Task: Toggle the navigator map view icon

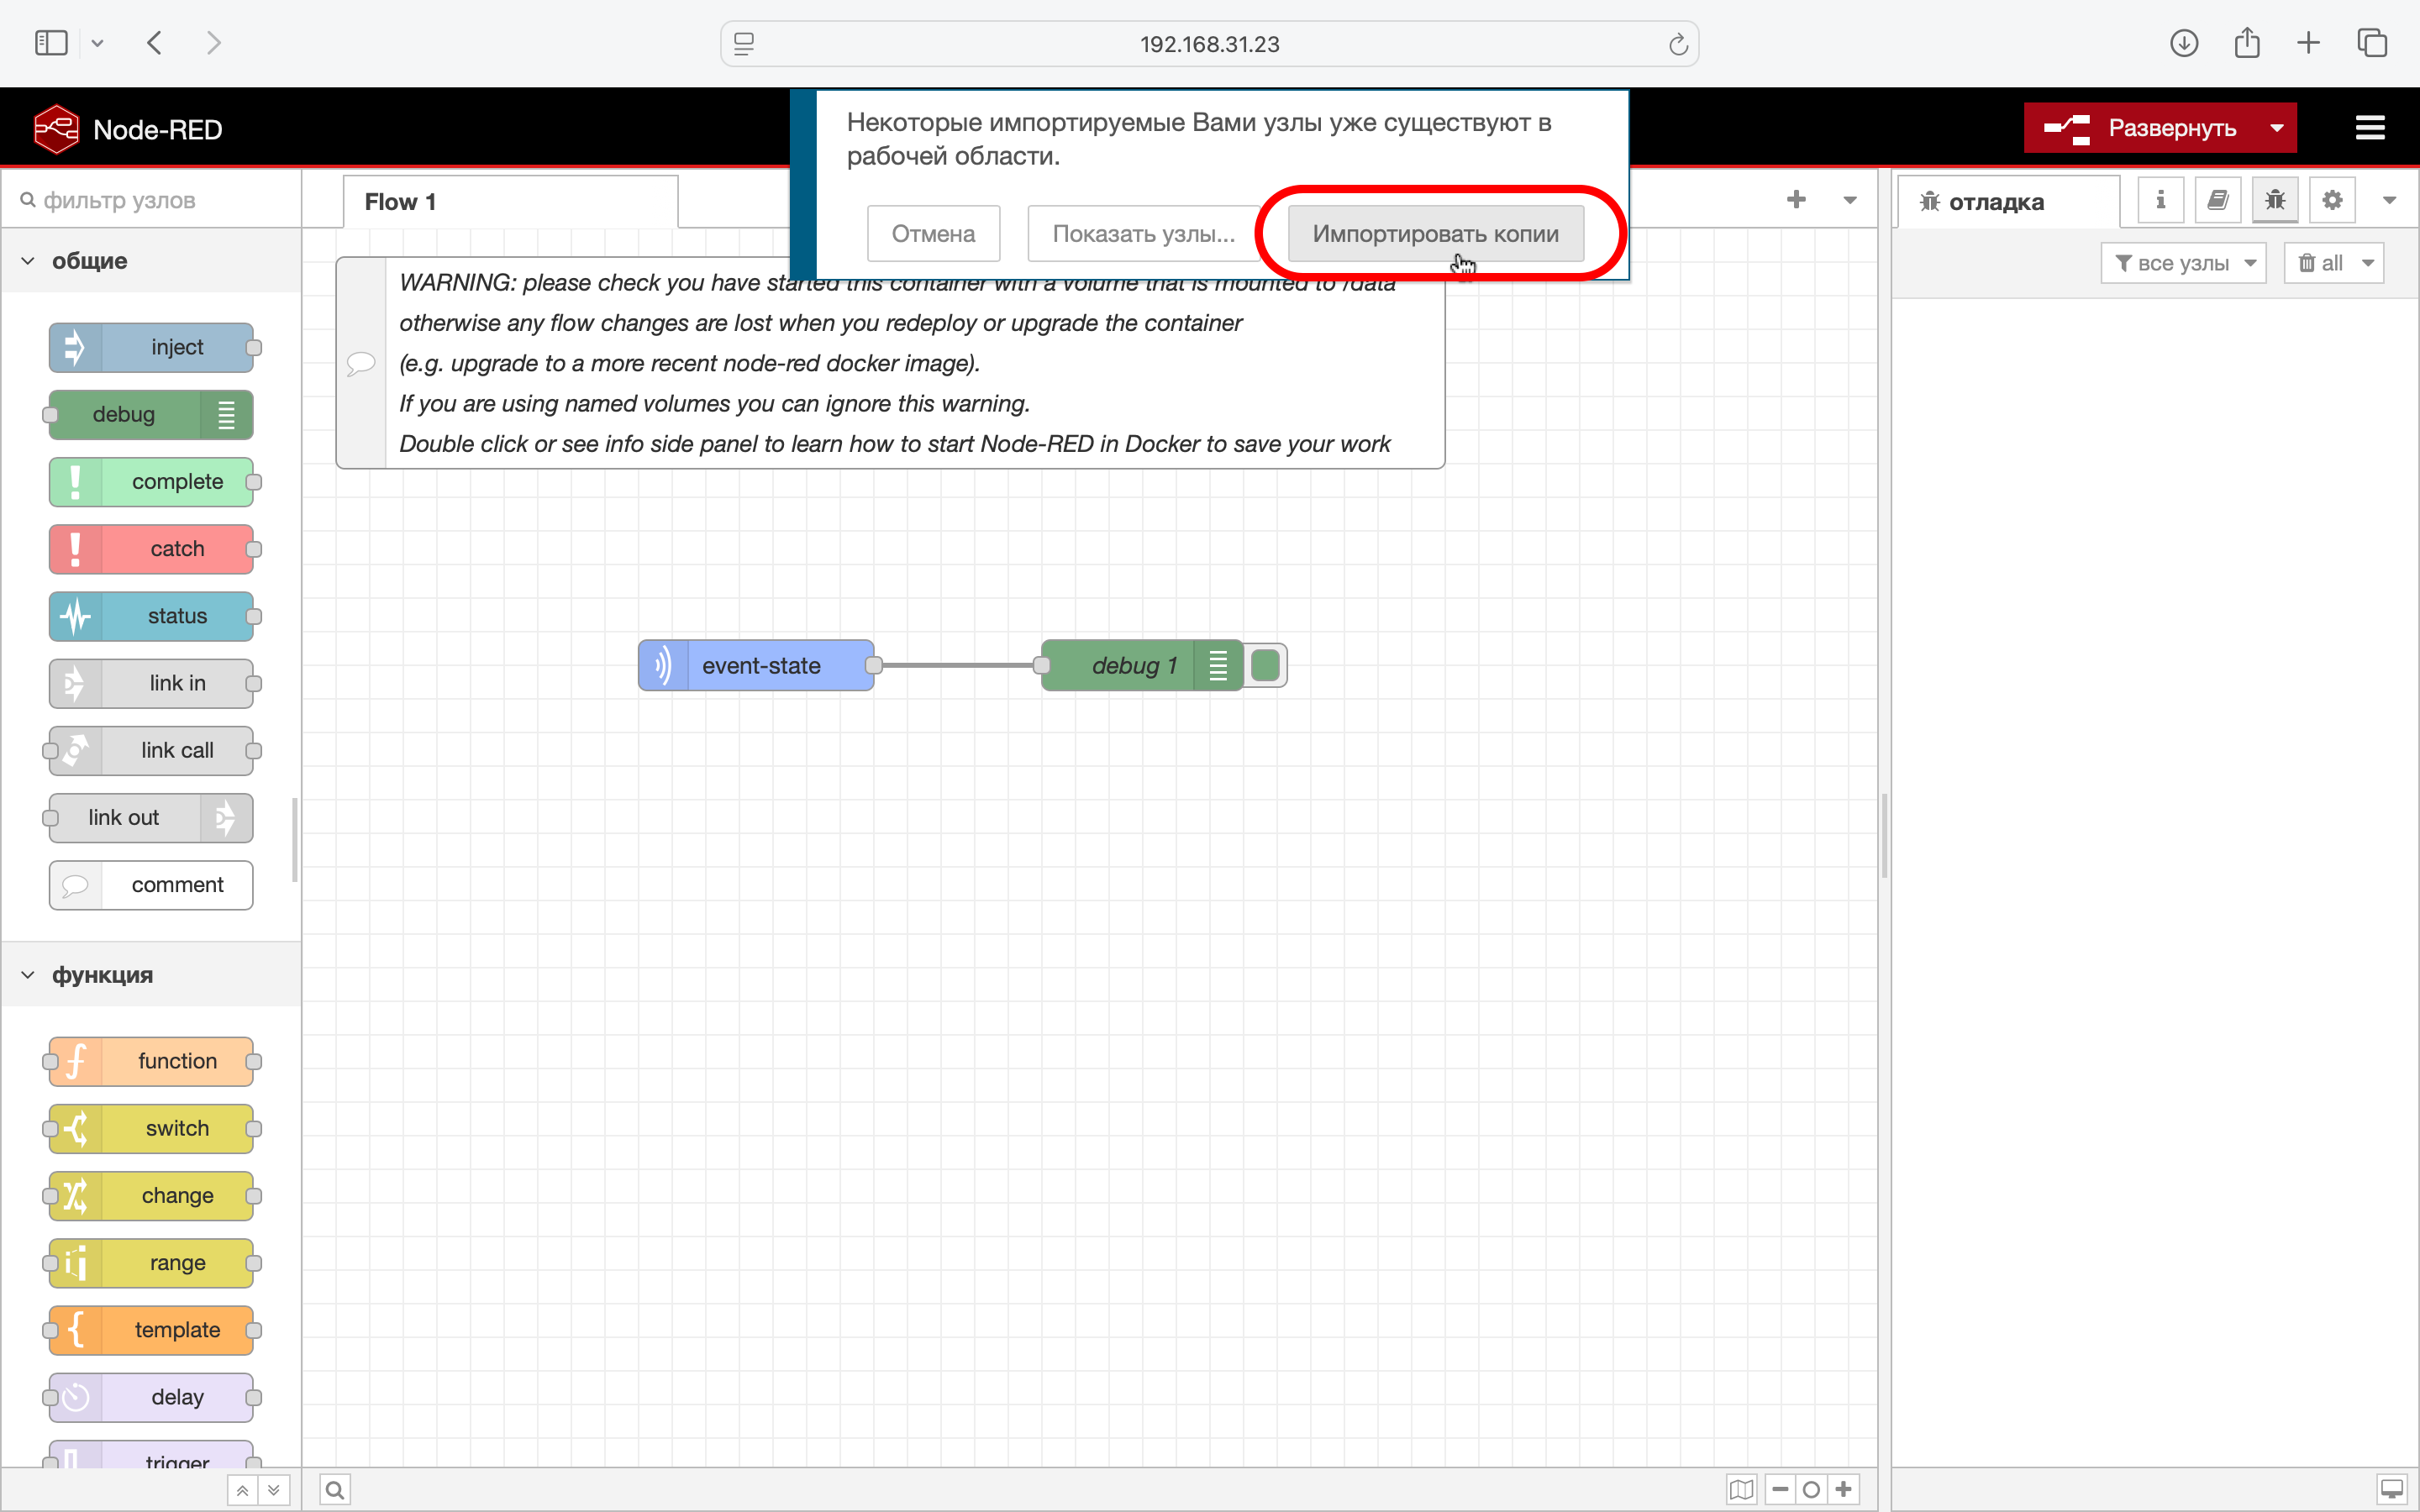Action: coord(1741,1490)
